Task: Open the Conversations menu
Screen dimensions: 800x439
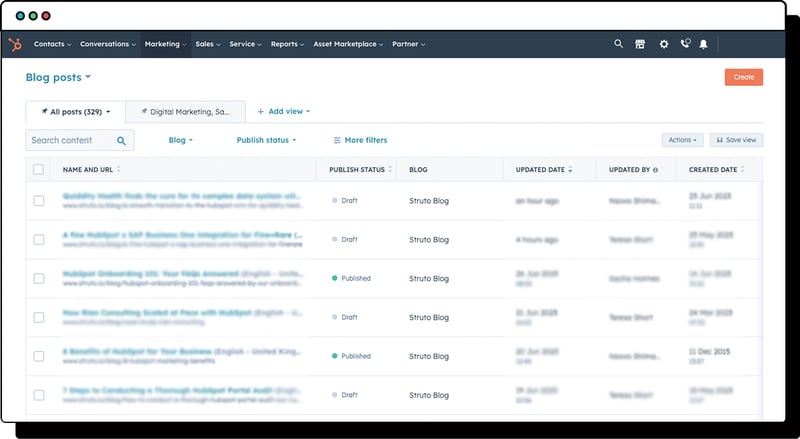Action: click(108, 44)
